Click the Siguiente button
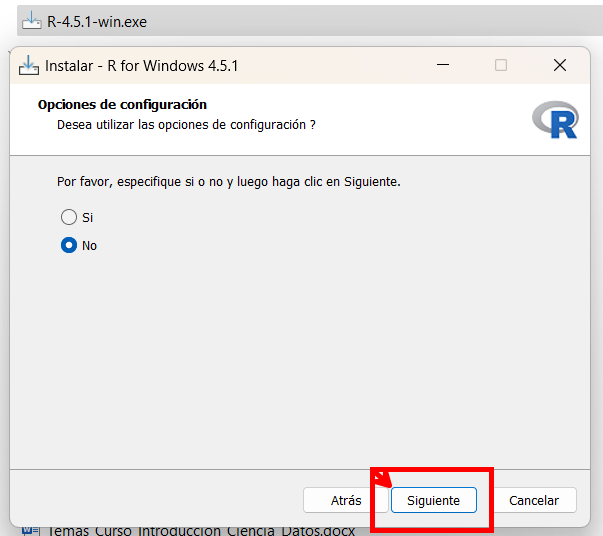The width and height of the screenshot is (603, 536). pos(434,500)
